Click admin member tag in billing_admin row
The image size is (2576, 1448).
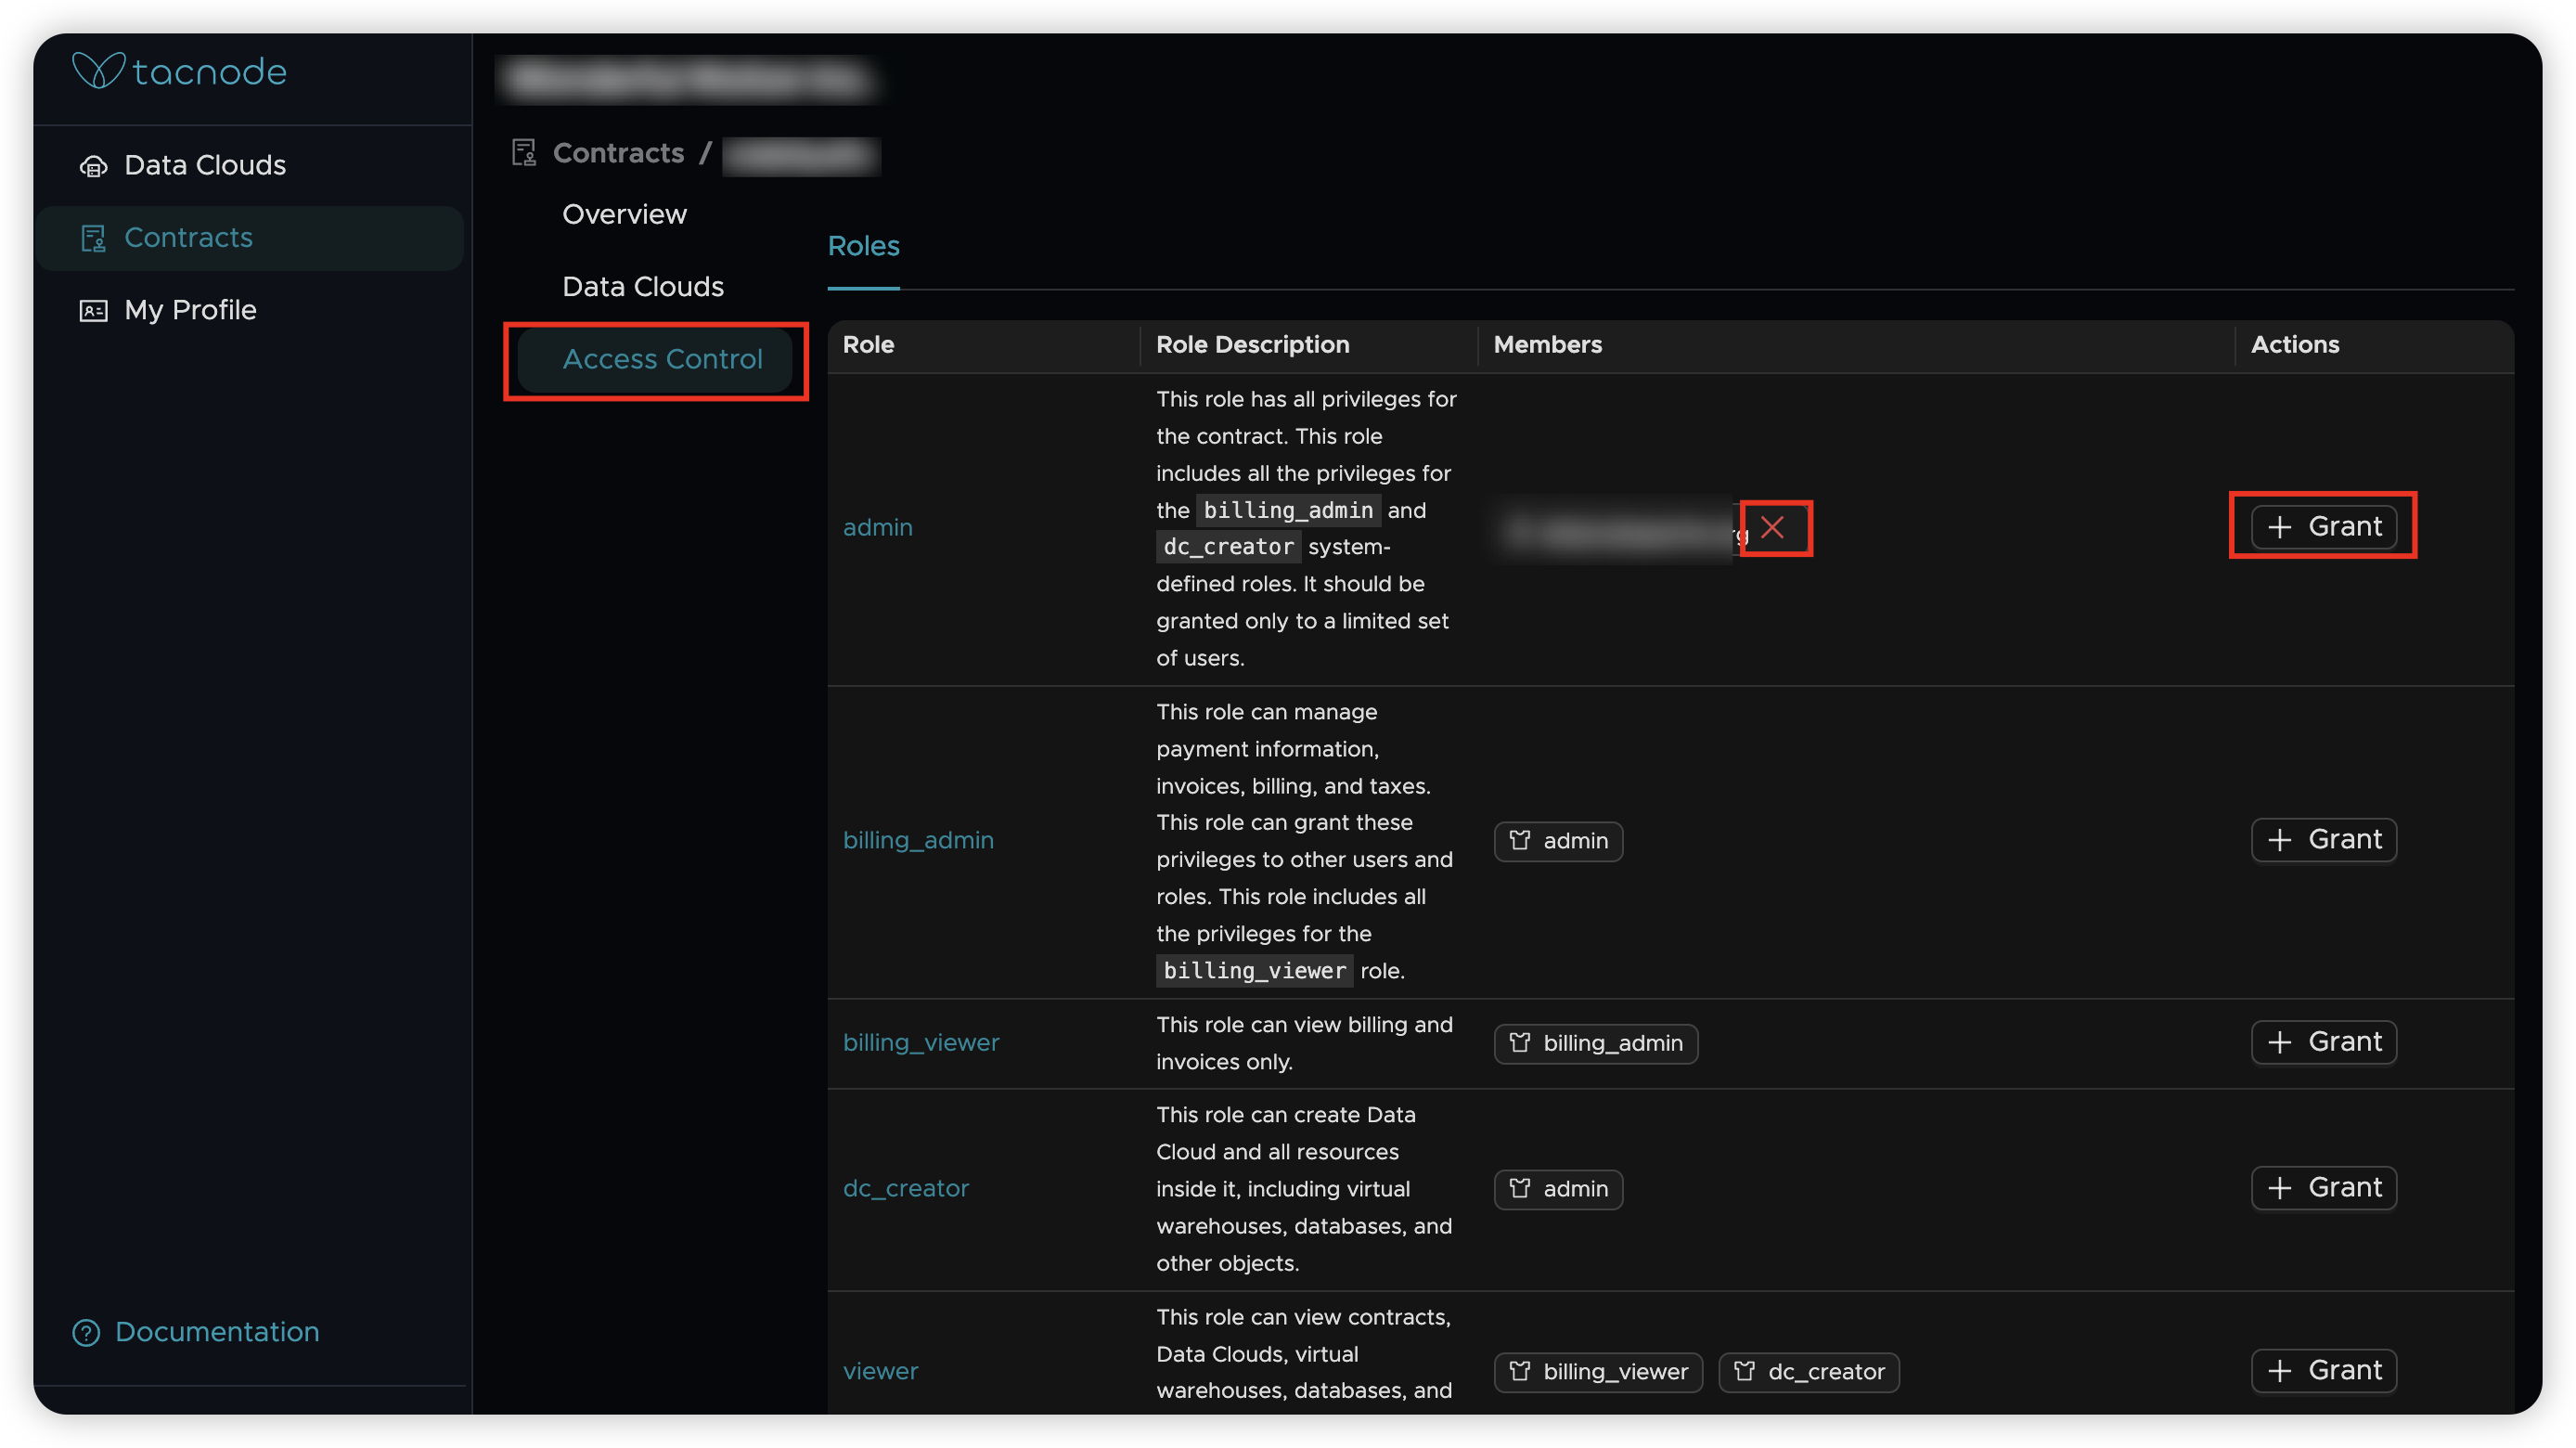pyautogui.click(x=1558, y=841)
